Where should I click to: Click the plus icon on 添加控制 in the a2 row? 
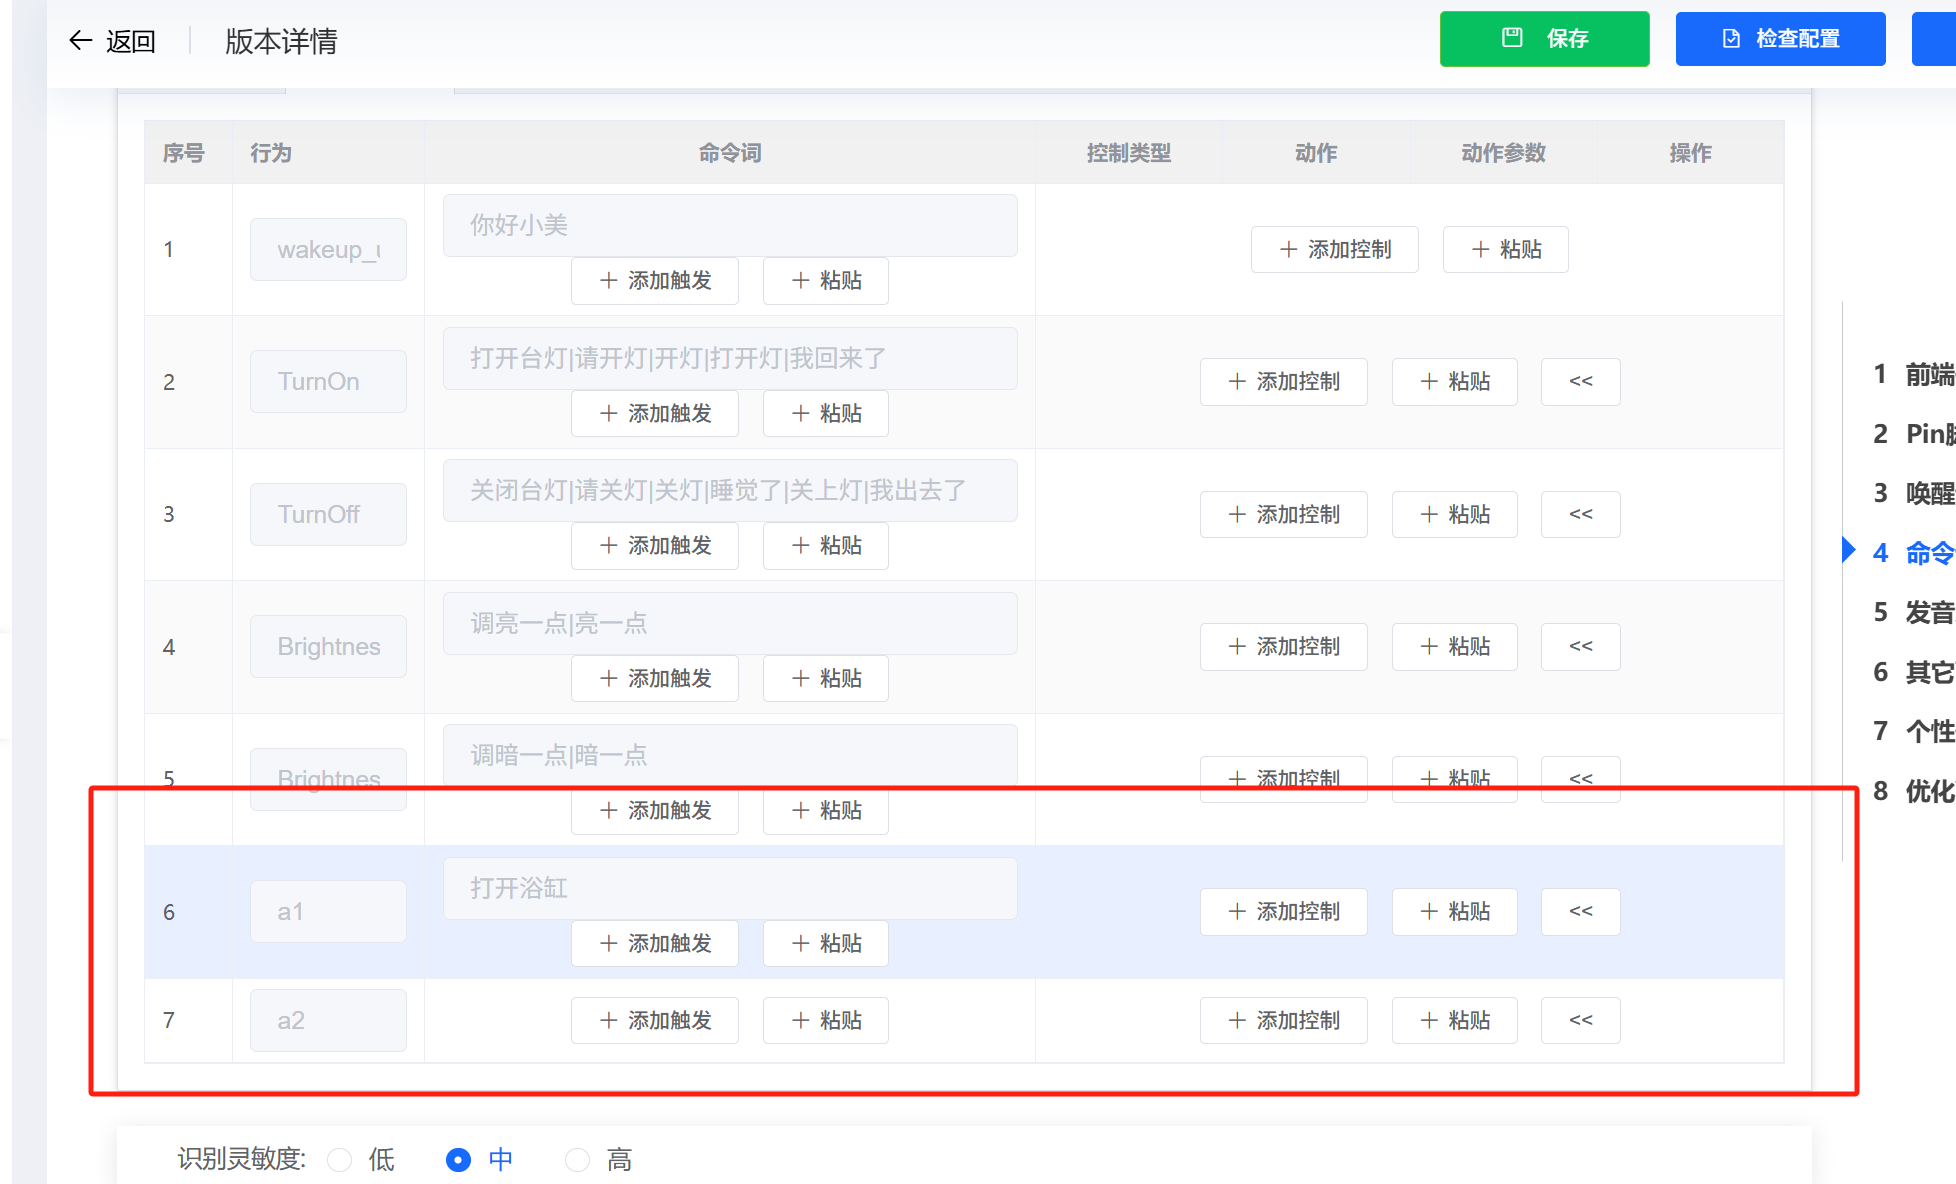coord(1235,1020)
